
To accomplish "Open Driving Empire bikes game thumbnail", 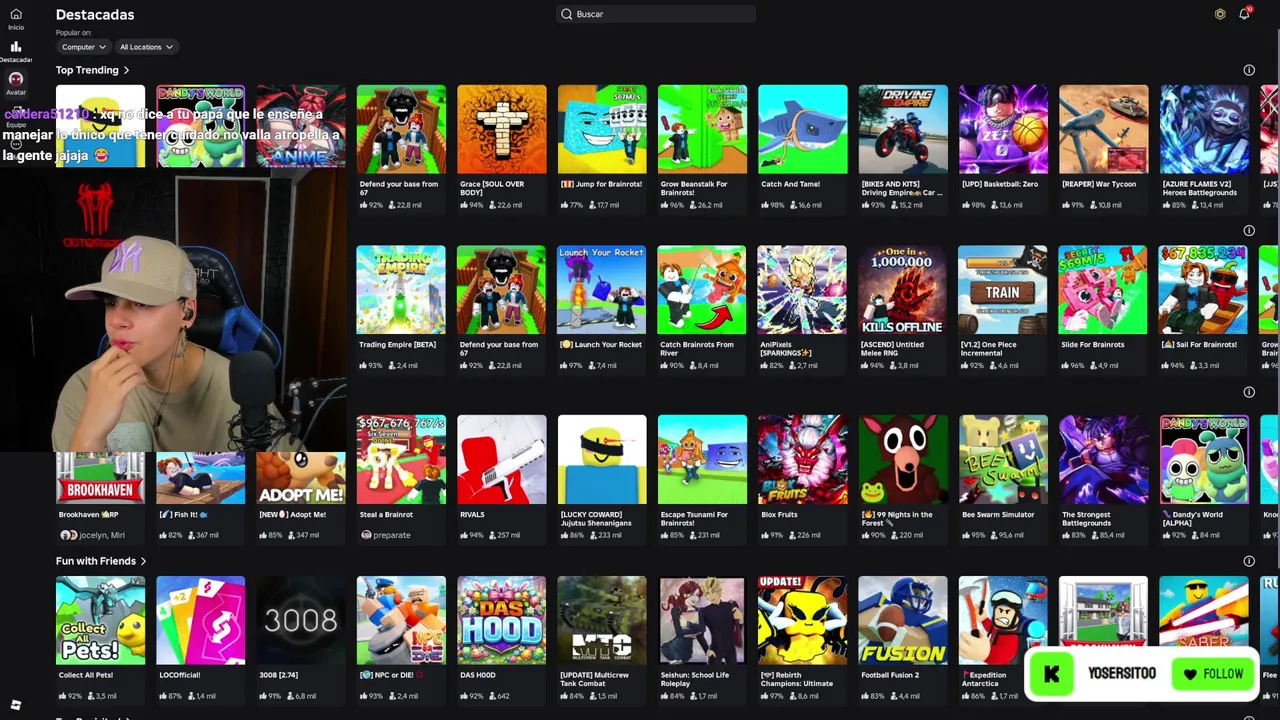I will coord(903,129).
